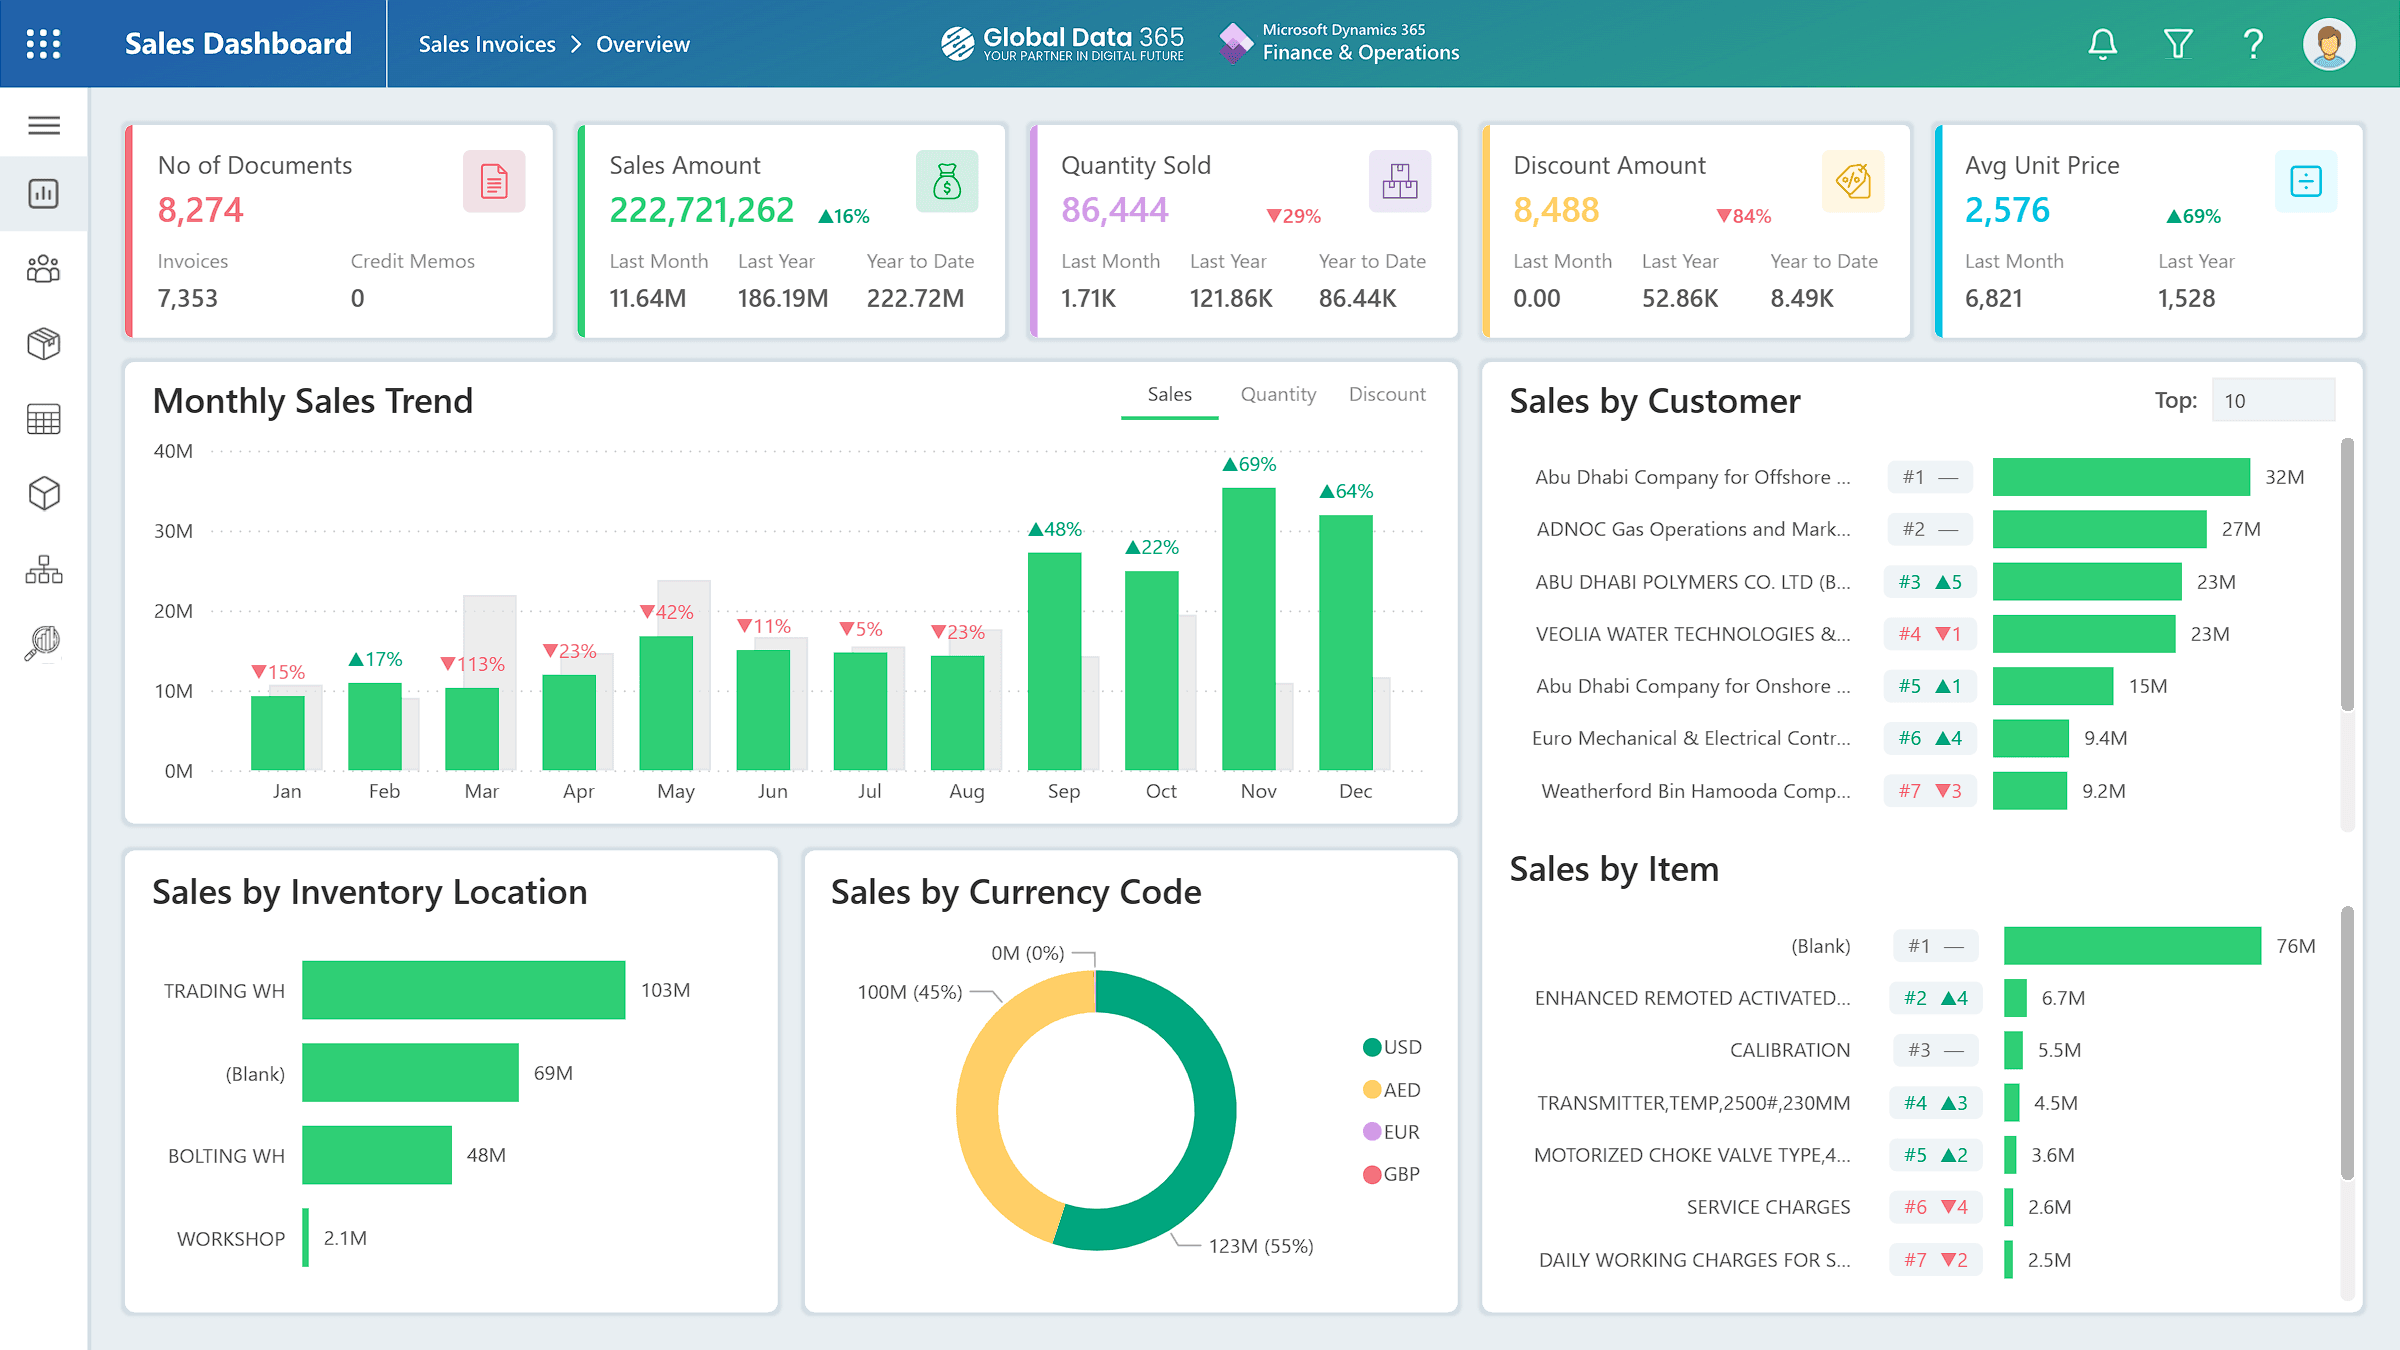Click the Sales by Item scrollbar
Viewport: 2400px width, 1350px height.
tap(2347, 1042)
